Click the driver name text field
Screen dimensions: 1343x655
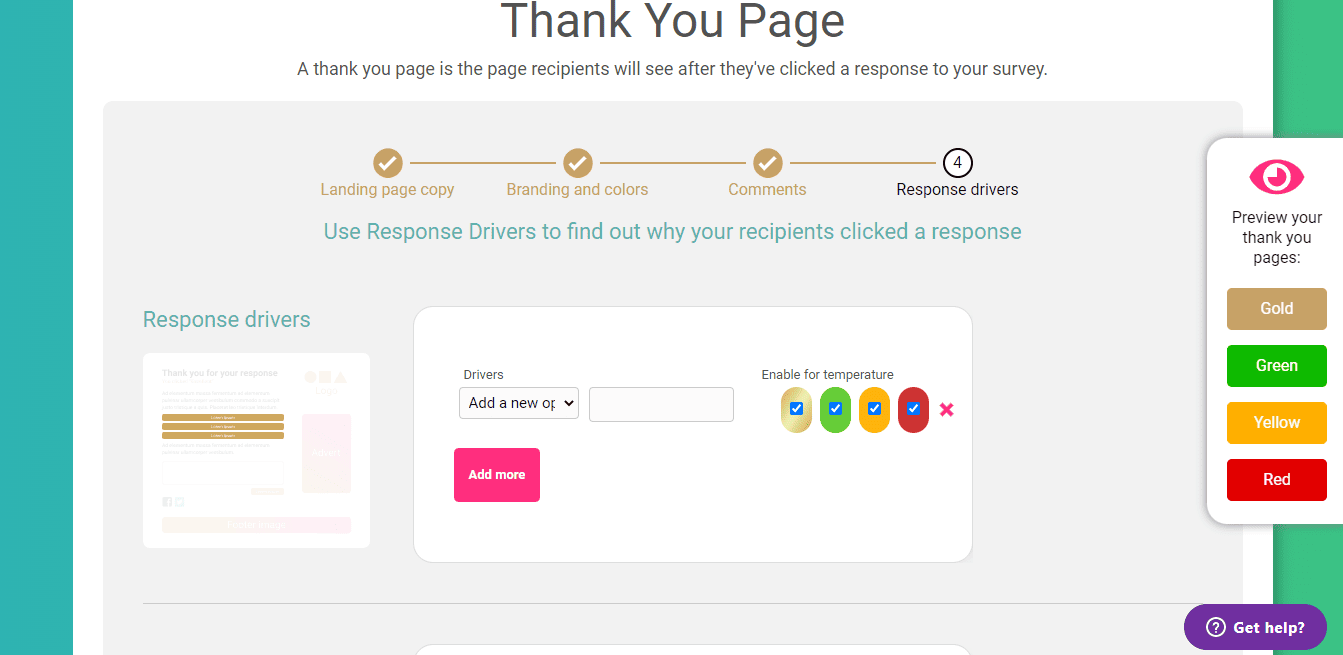(x=661, y=404)
